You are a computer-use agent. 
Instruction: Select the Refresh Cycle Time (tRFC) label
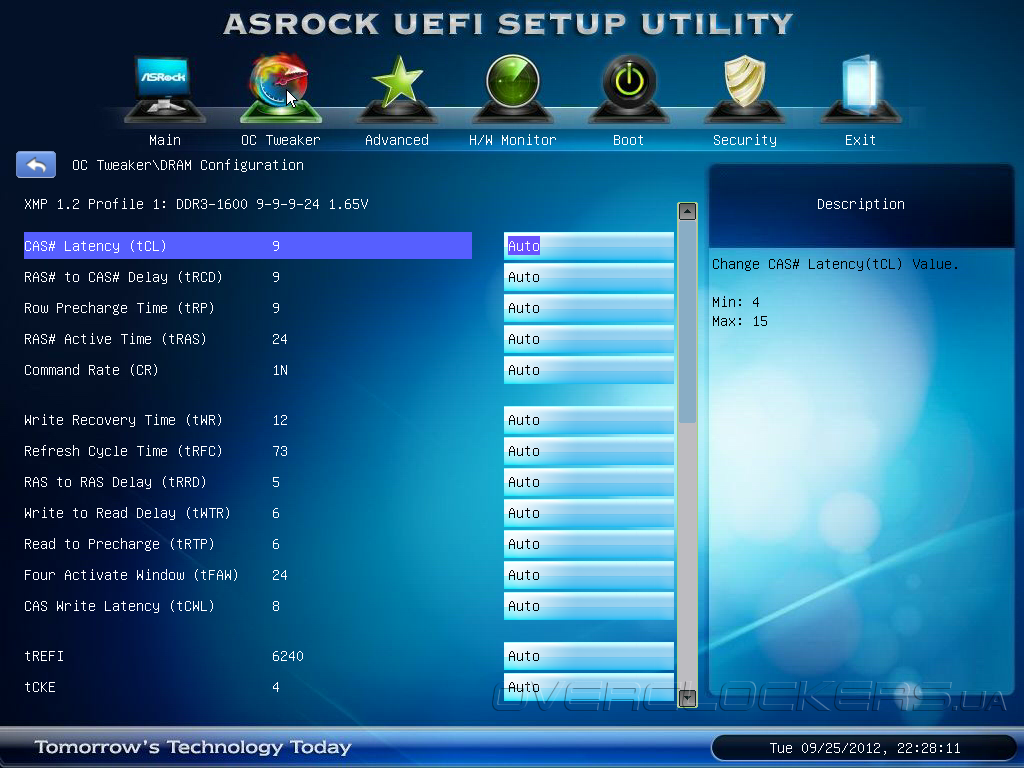pos(123,451)
